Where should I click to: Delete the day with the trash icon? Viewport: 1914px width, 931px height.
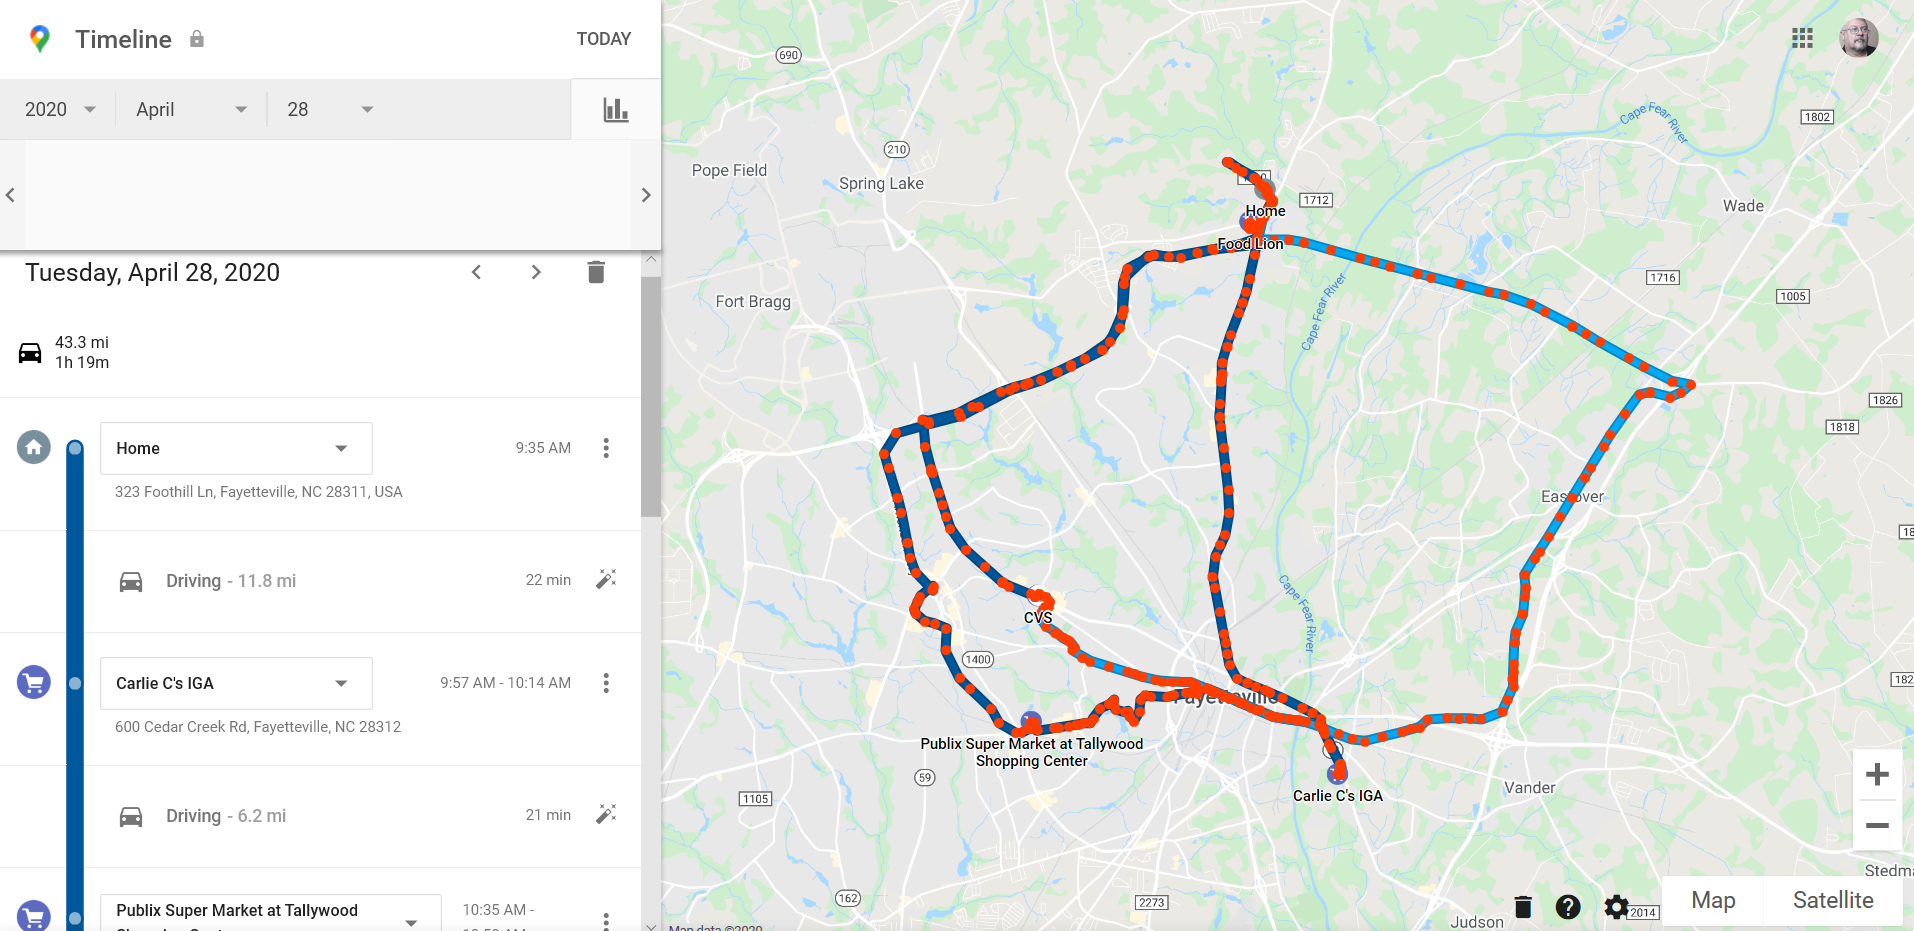[596, 272]
